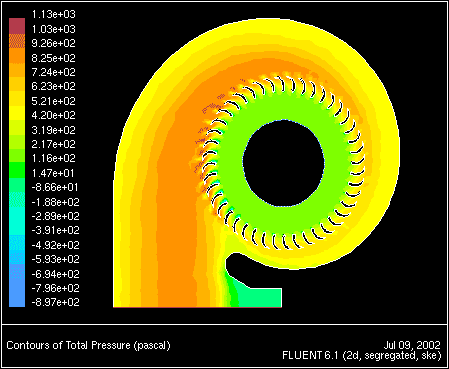Click the legend value -8.97e+02
449x369 pixels.
click(x=55, y=302)
